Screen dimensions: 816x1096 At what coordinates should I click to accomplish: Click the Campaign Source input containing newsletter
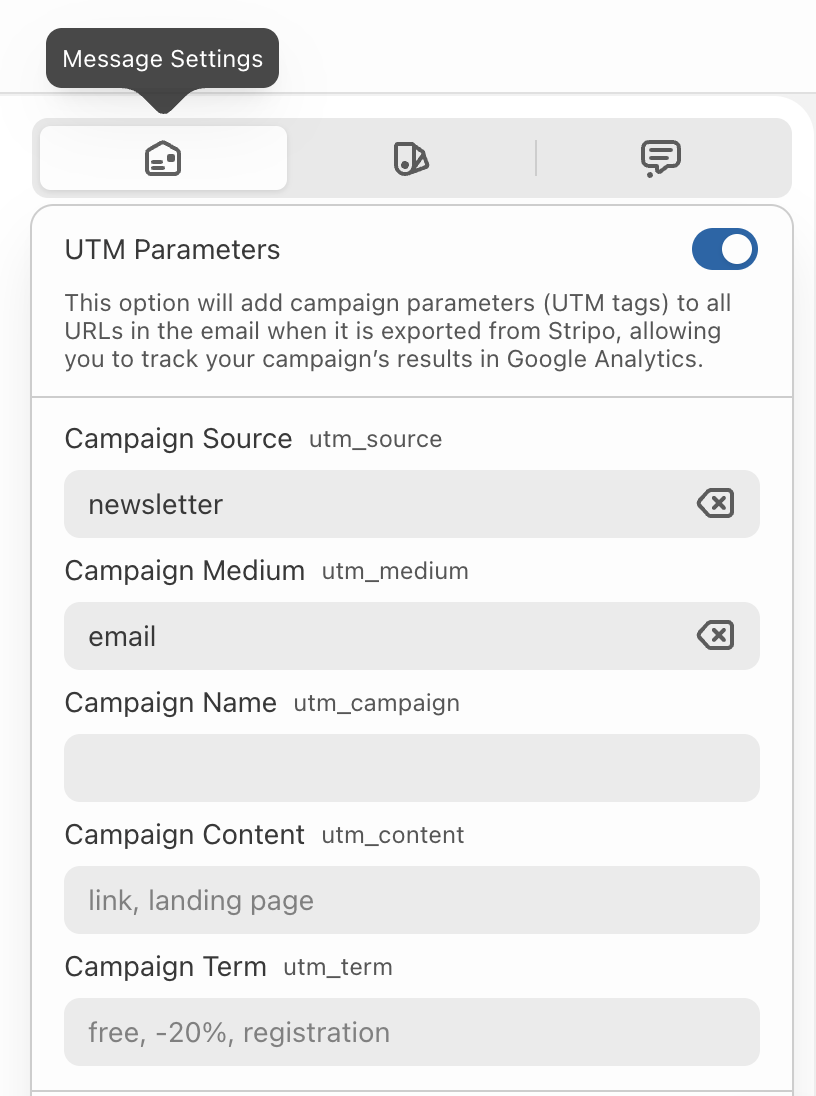coord(380,504)
